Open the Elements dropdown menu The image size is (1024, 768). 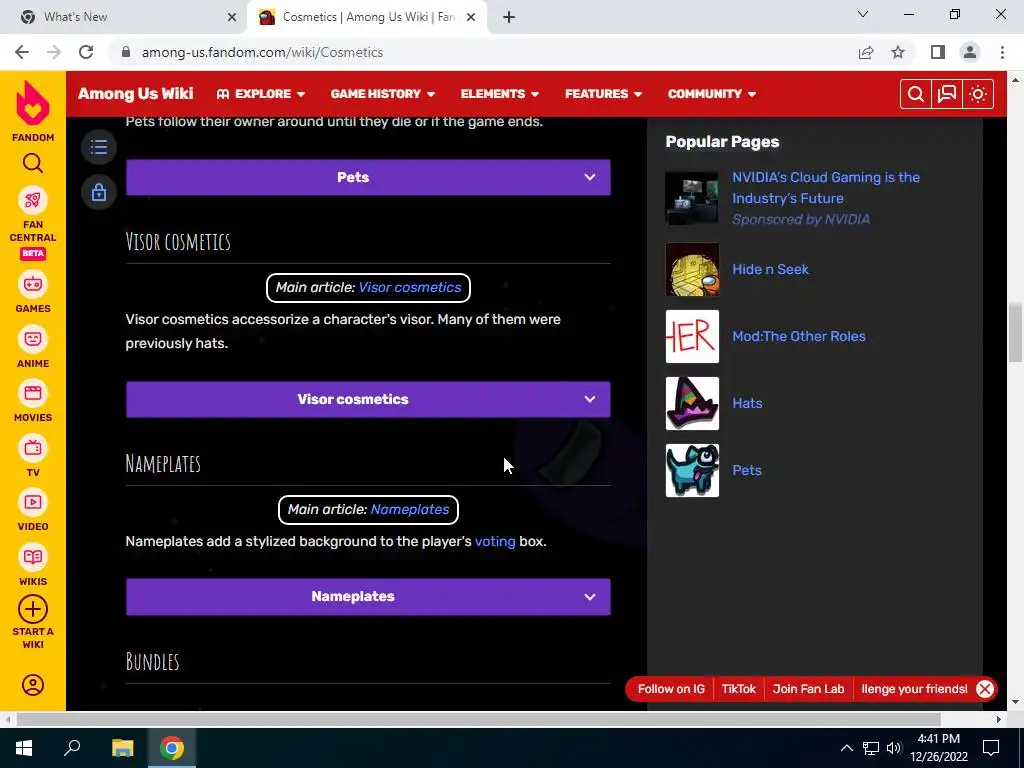pyautogui.click(x=500, y=94)
